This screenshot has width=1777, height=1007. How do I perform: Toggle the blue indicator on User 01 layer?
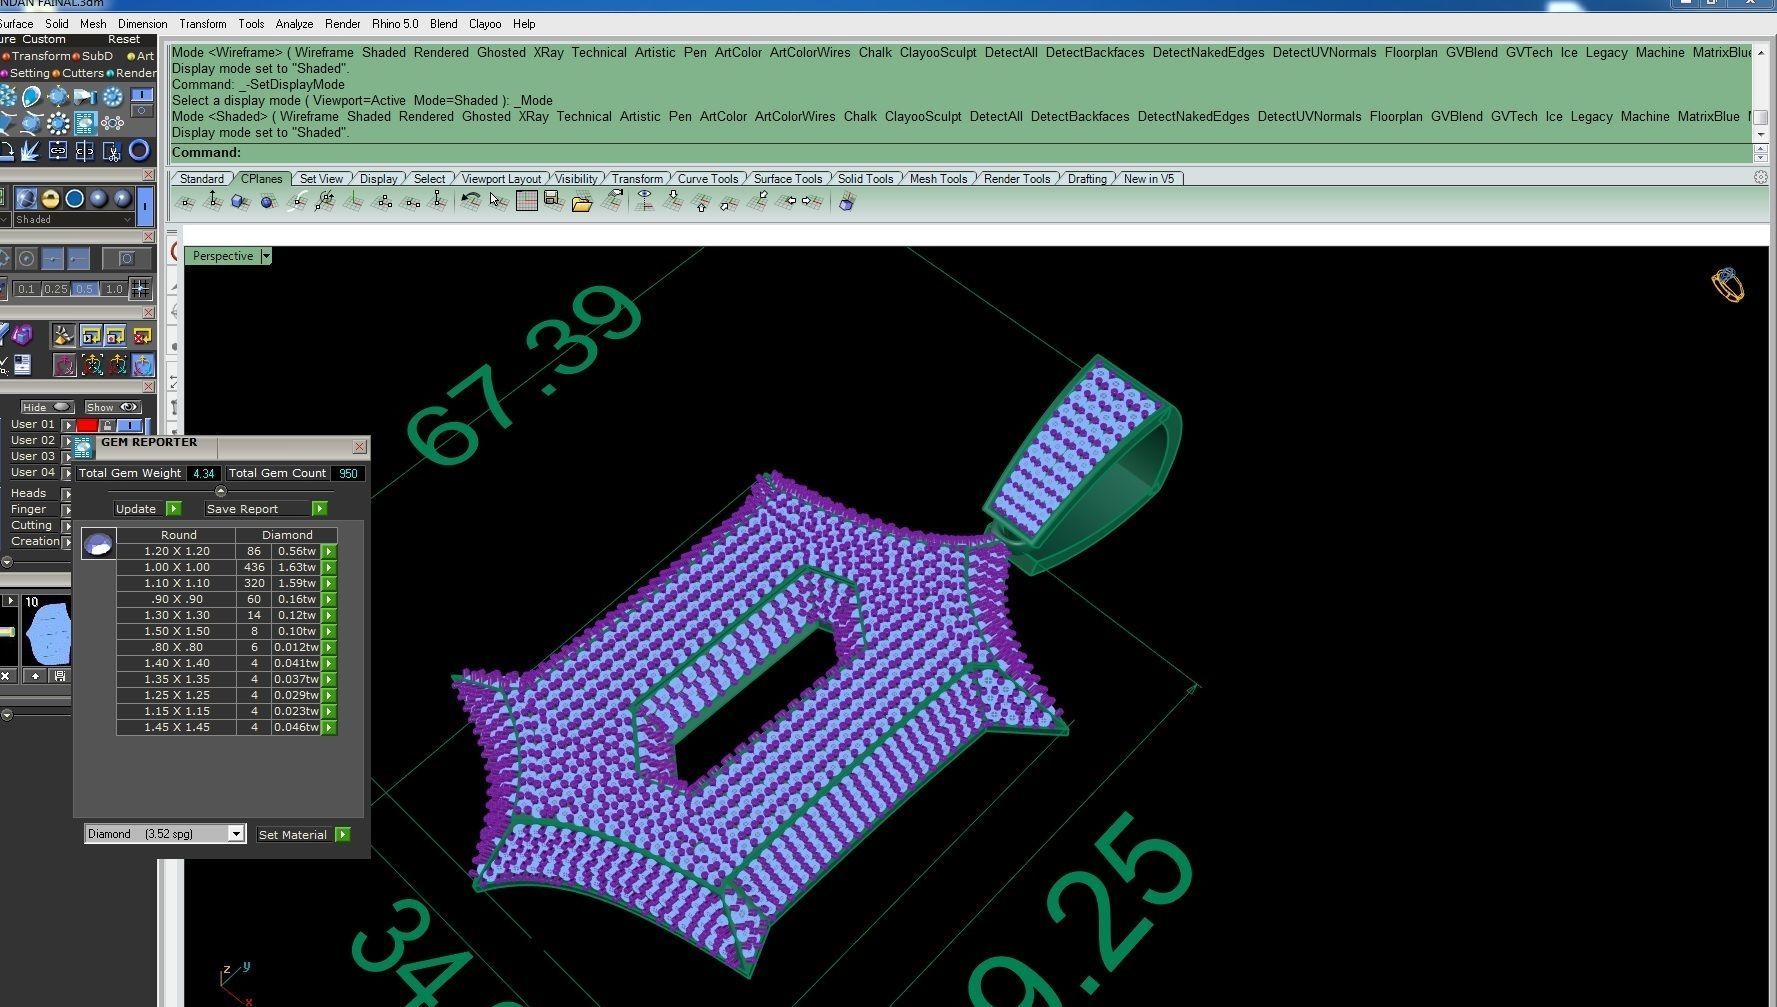[129, 425]
